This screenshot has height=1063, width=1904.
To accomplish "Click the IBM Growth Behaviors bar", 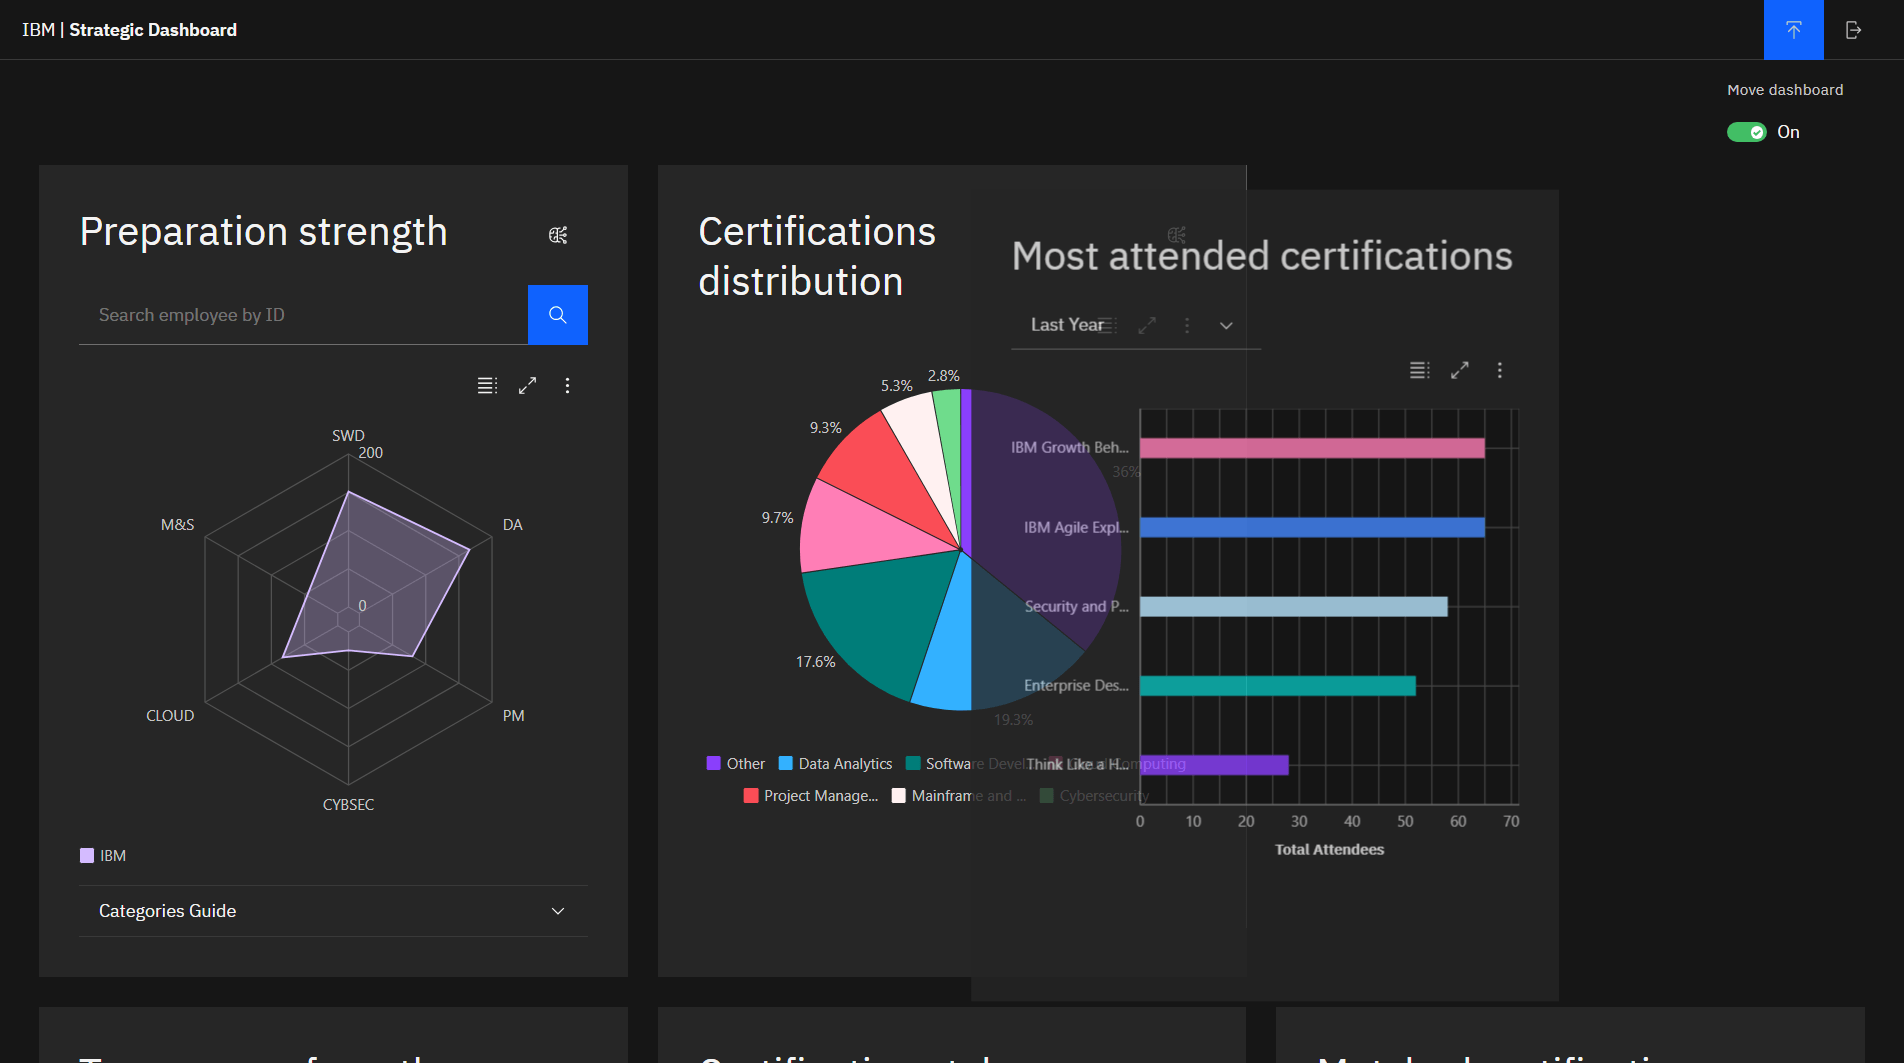I will coord(1311,448).
